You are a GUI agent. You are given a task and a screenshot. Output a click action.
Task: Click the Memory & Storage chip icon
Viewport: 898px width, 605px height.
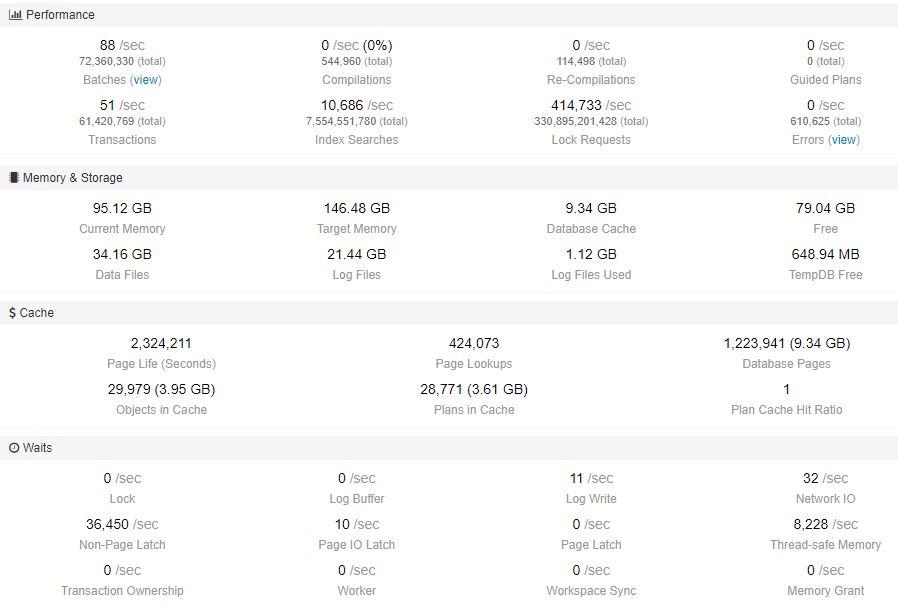point(14,178)
